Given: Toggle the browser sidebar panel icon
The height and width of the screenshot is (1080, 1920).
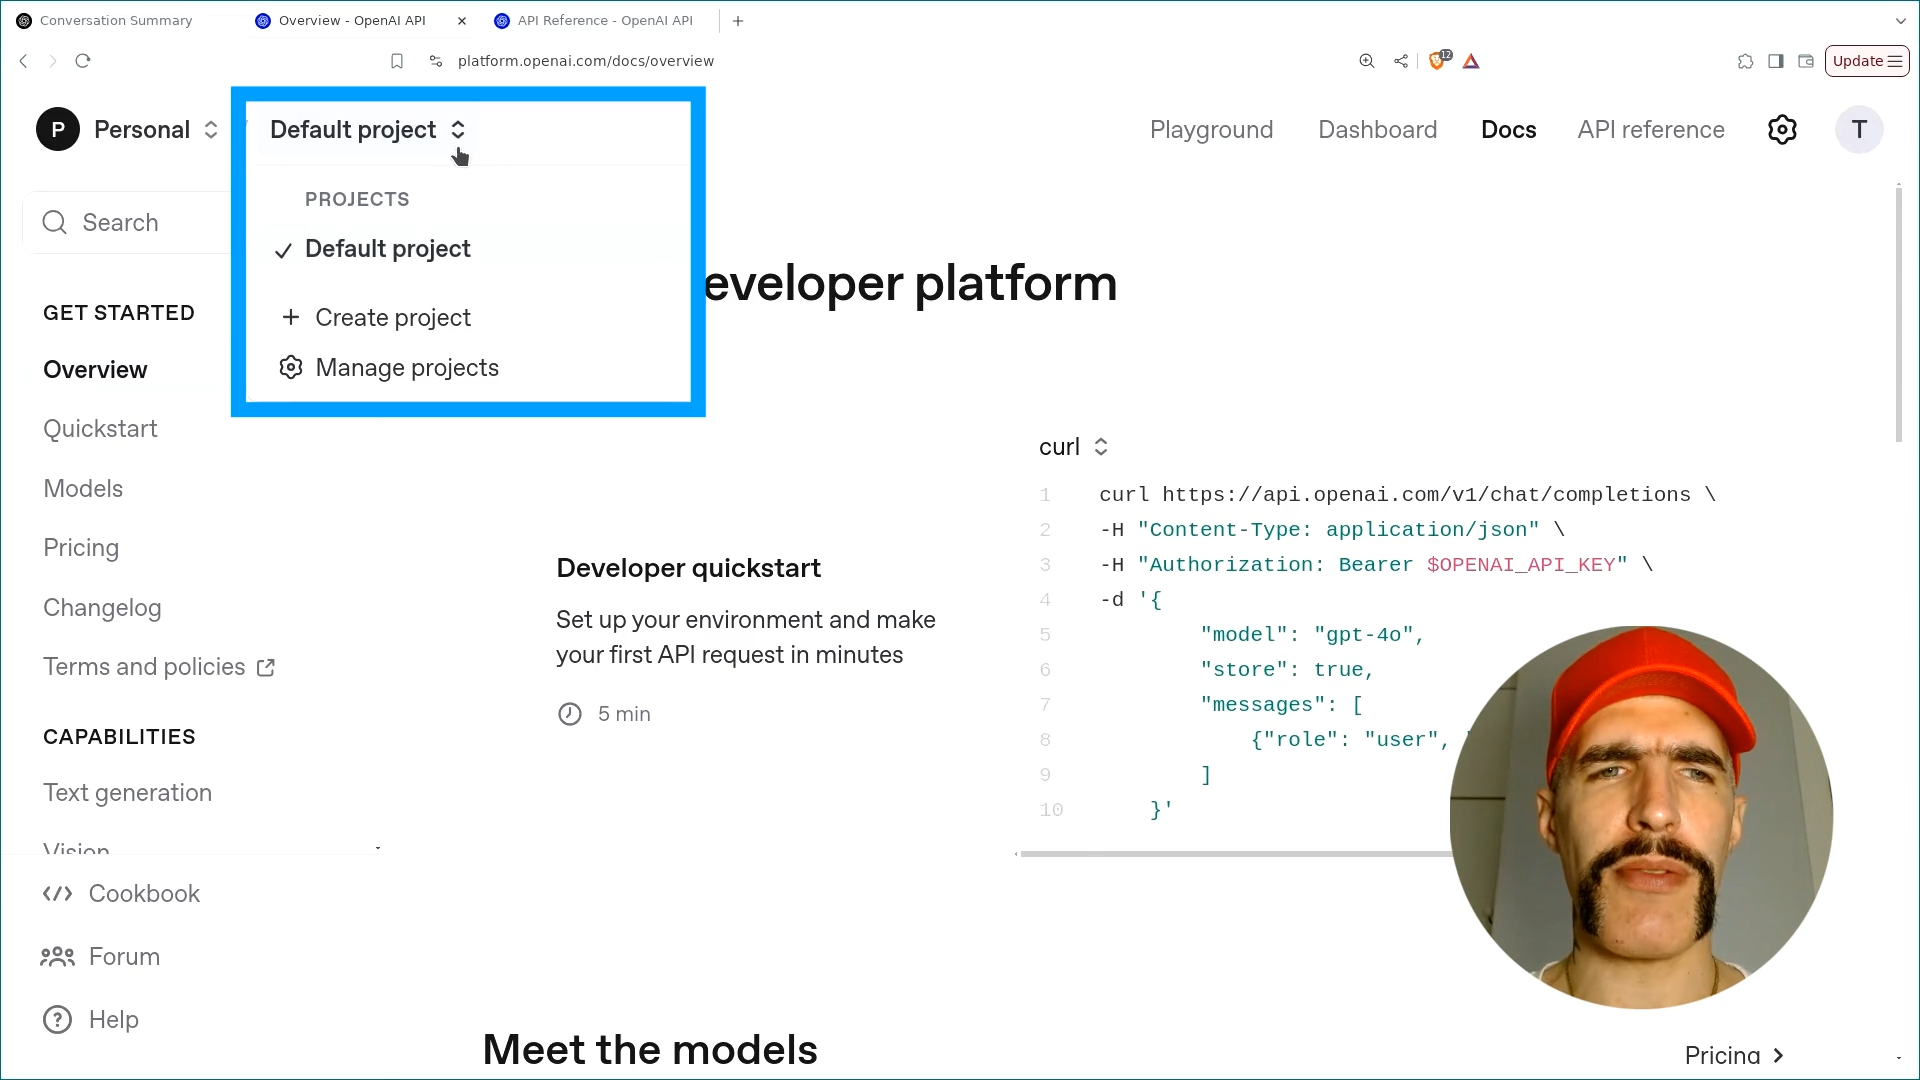Looking at the screenshot, I should [1776, 61].
